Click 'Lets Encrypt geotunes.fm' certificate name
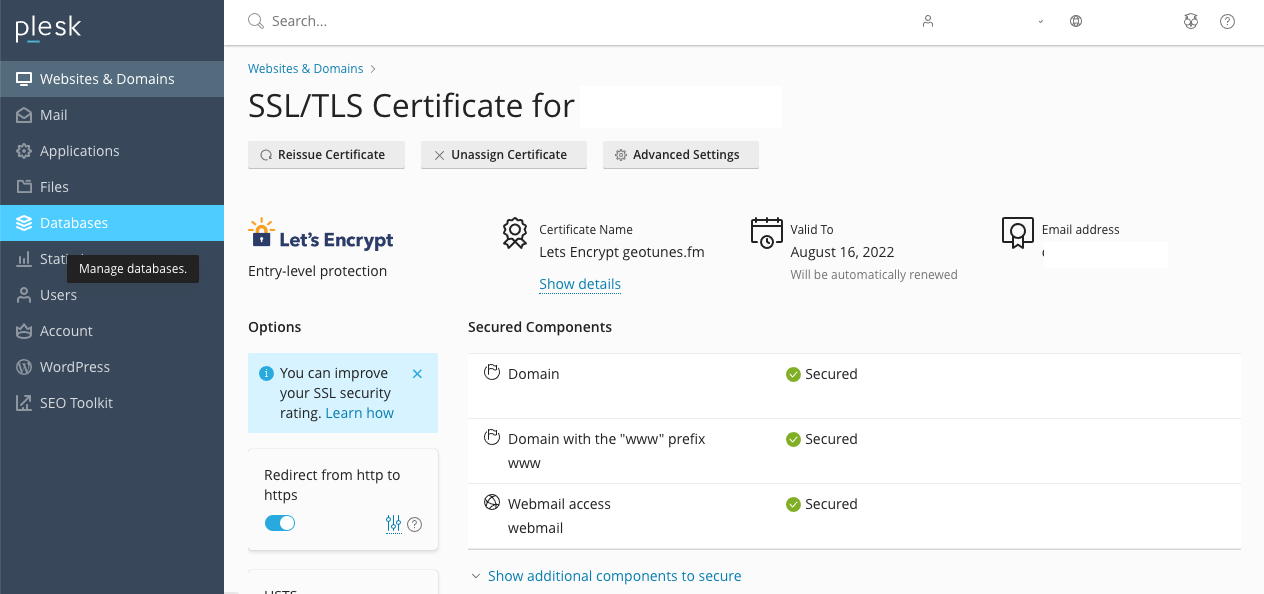This screenshot has width=1264, height=594. 622,252
